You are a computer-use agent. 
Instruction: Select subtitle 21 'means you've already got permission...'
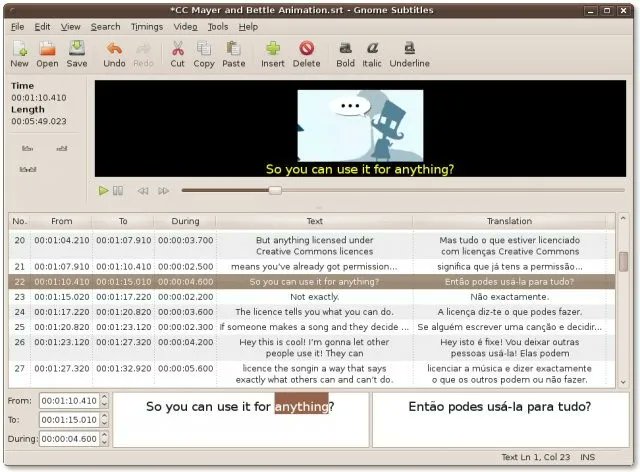click(311, 267)
